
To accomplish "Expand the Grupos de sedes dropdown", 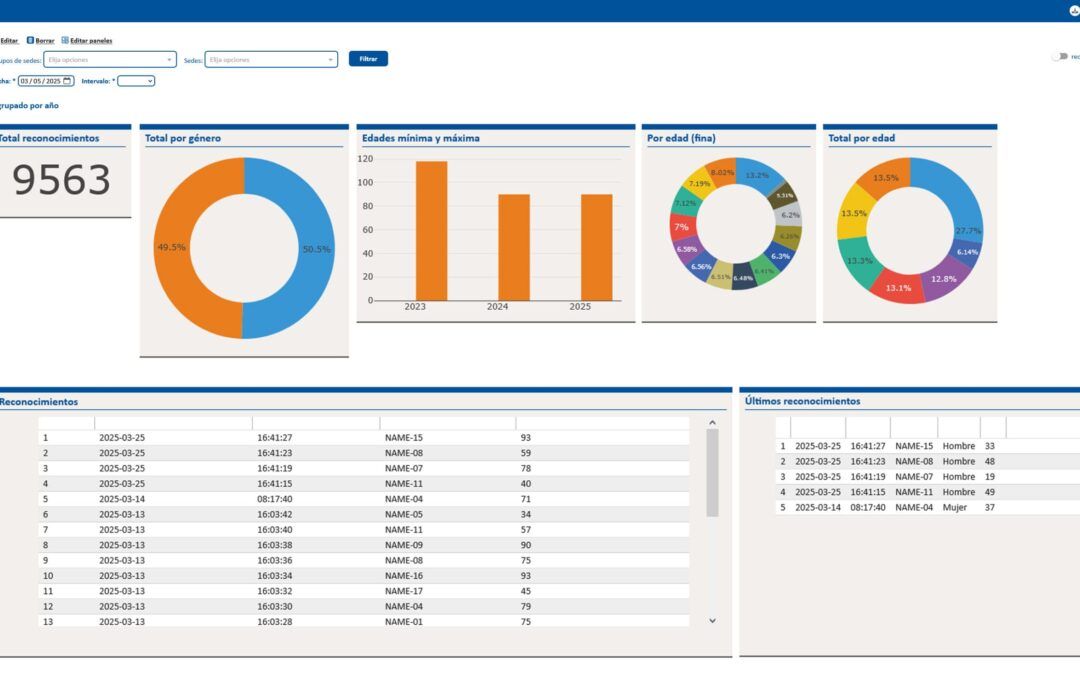I will coord(110,60).
